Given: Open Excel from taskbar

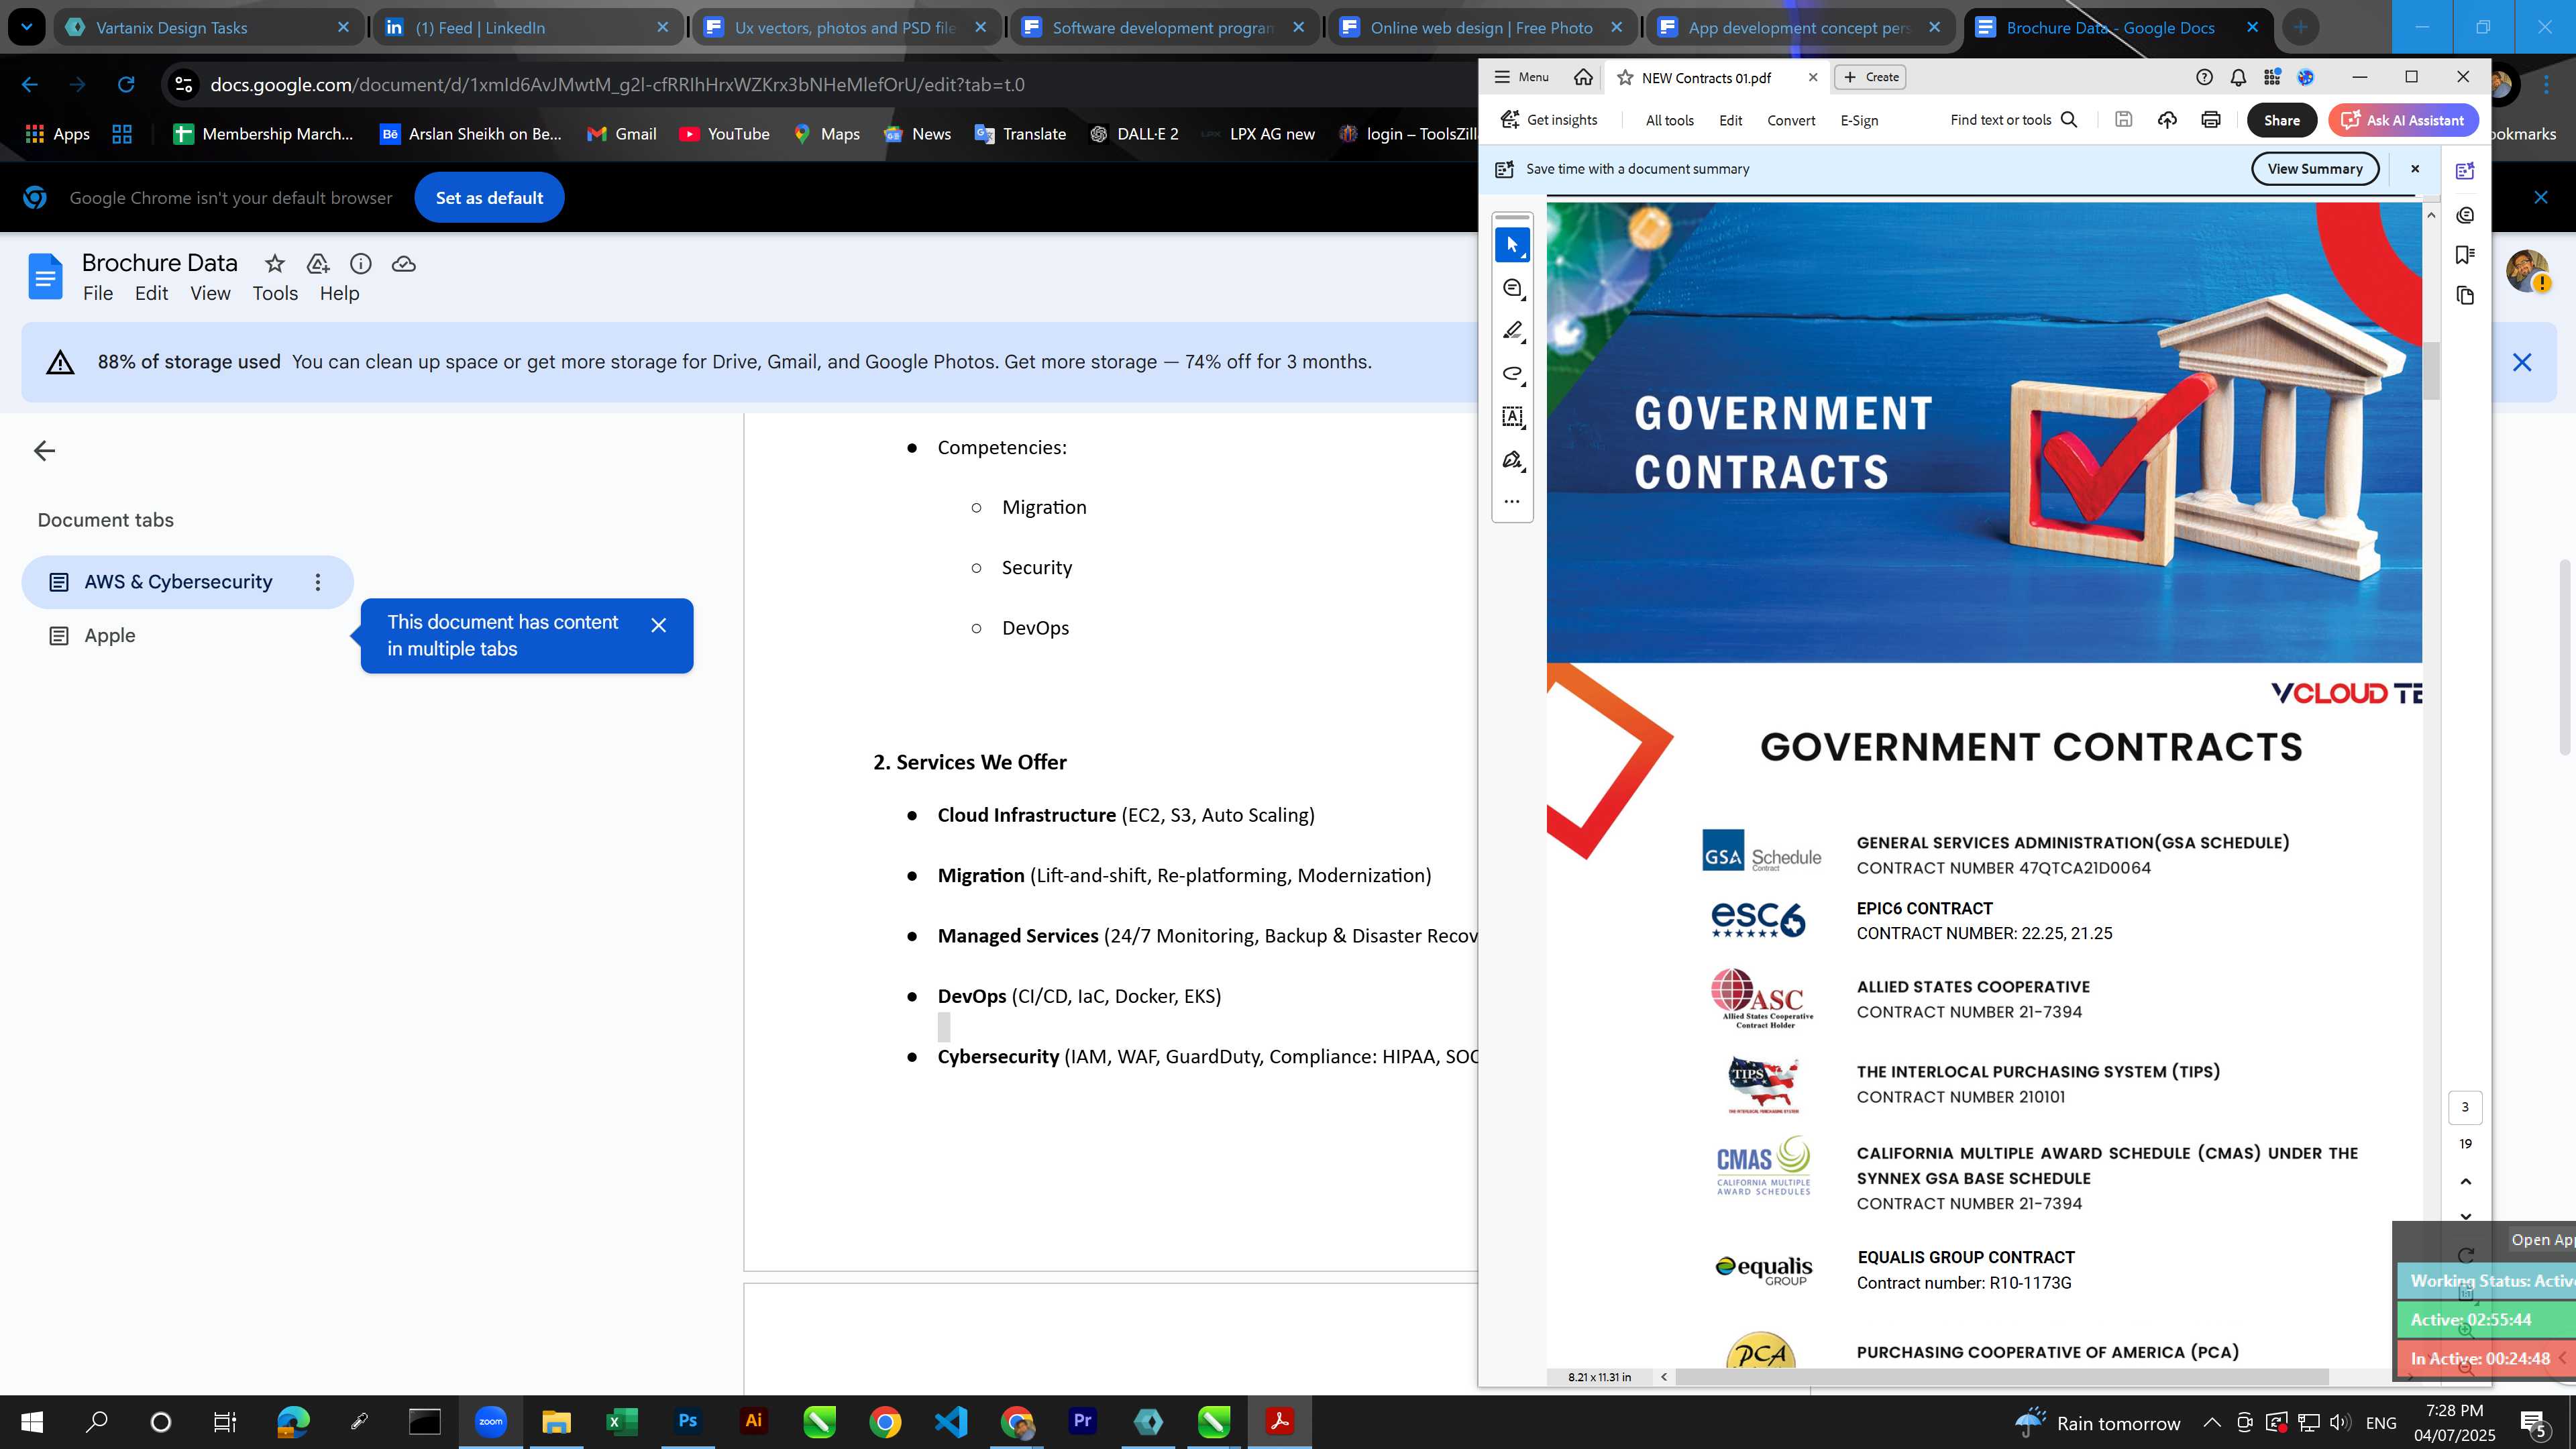Looking at the screenshot, I should (621, 1421).
